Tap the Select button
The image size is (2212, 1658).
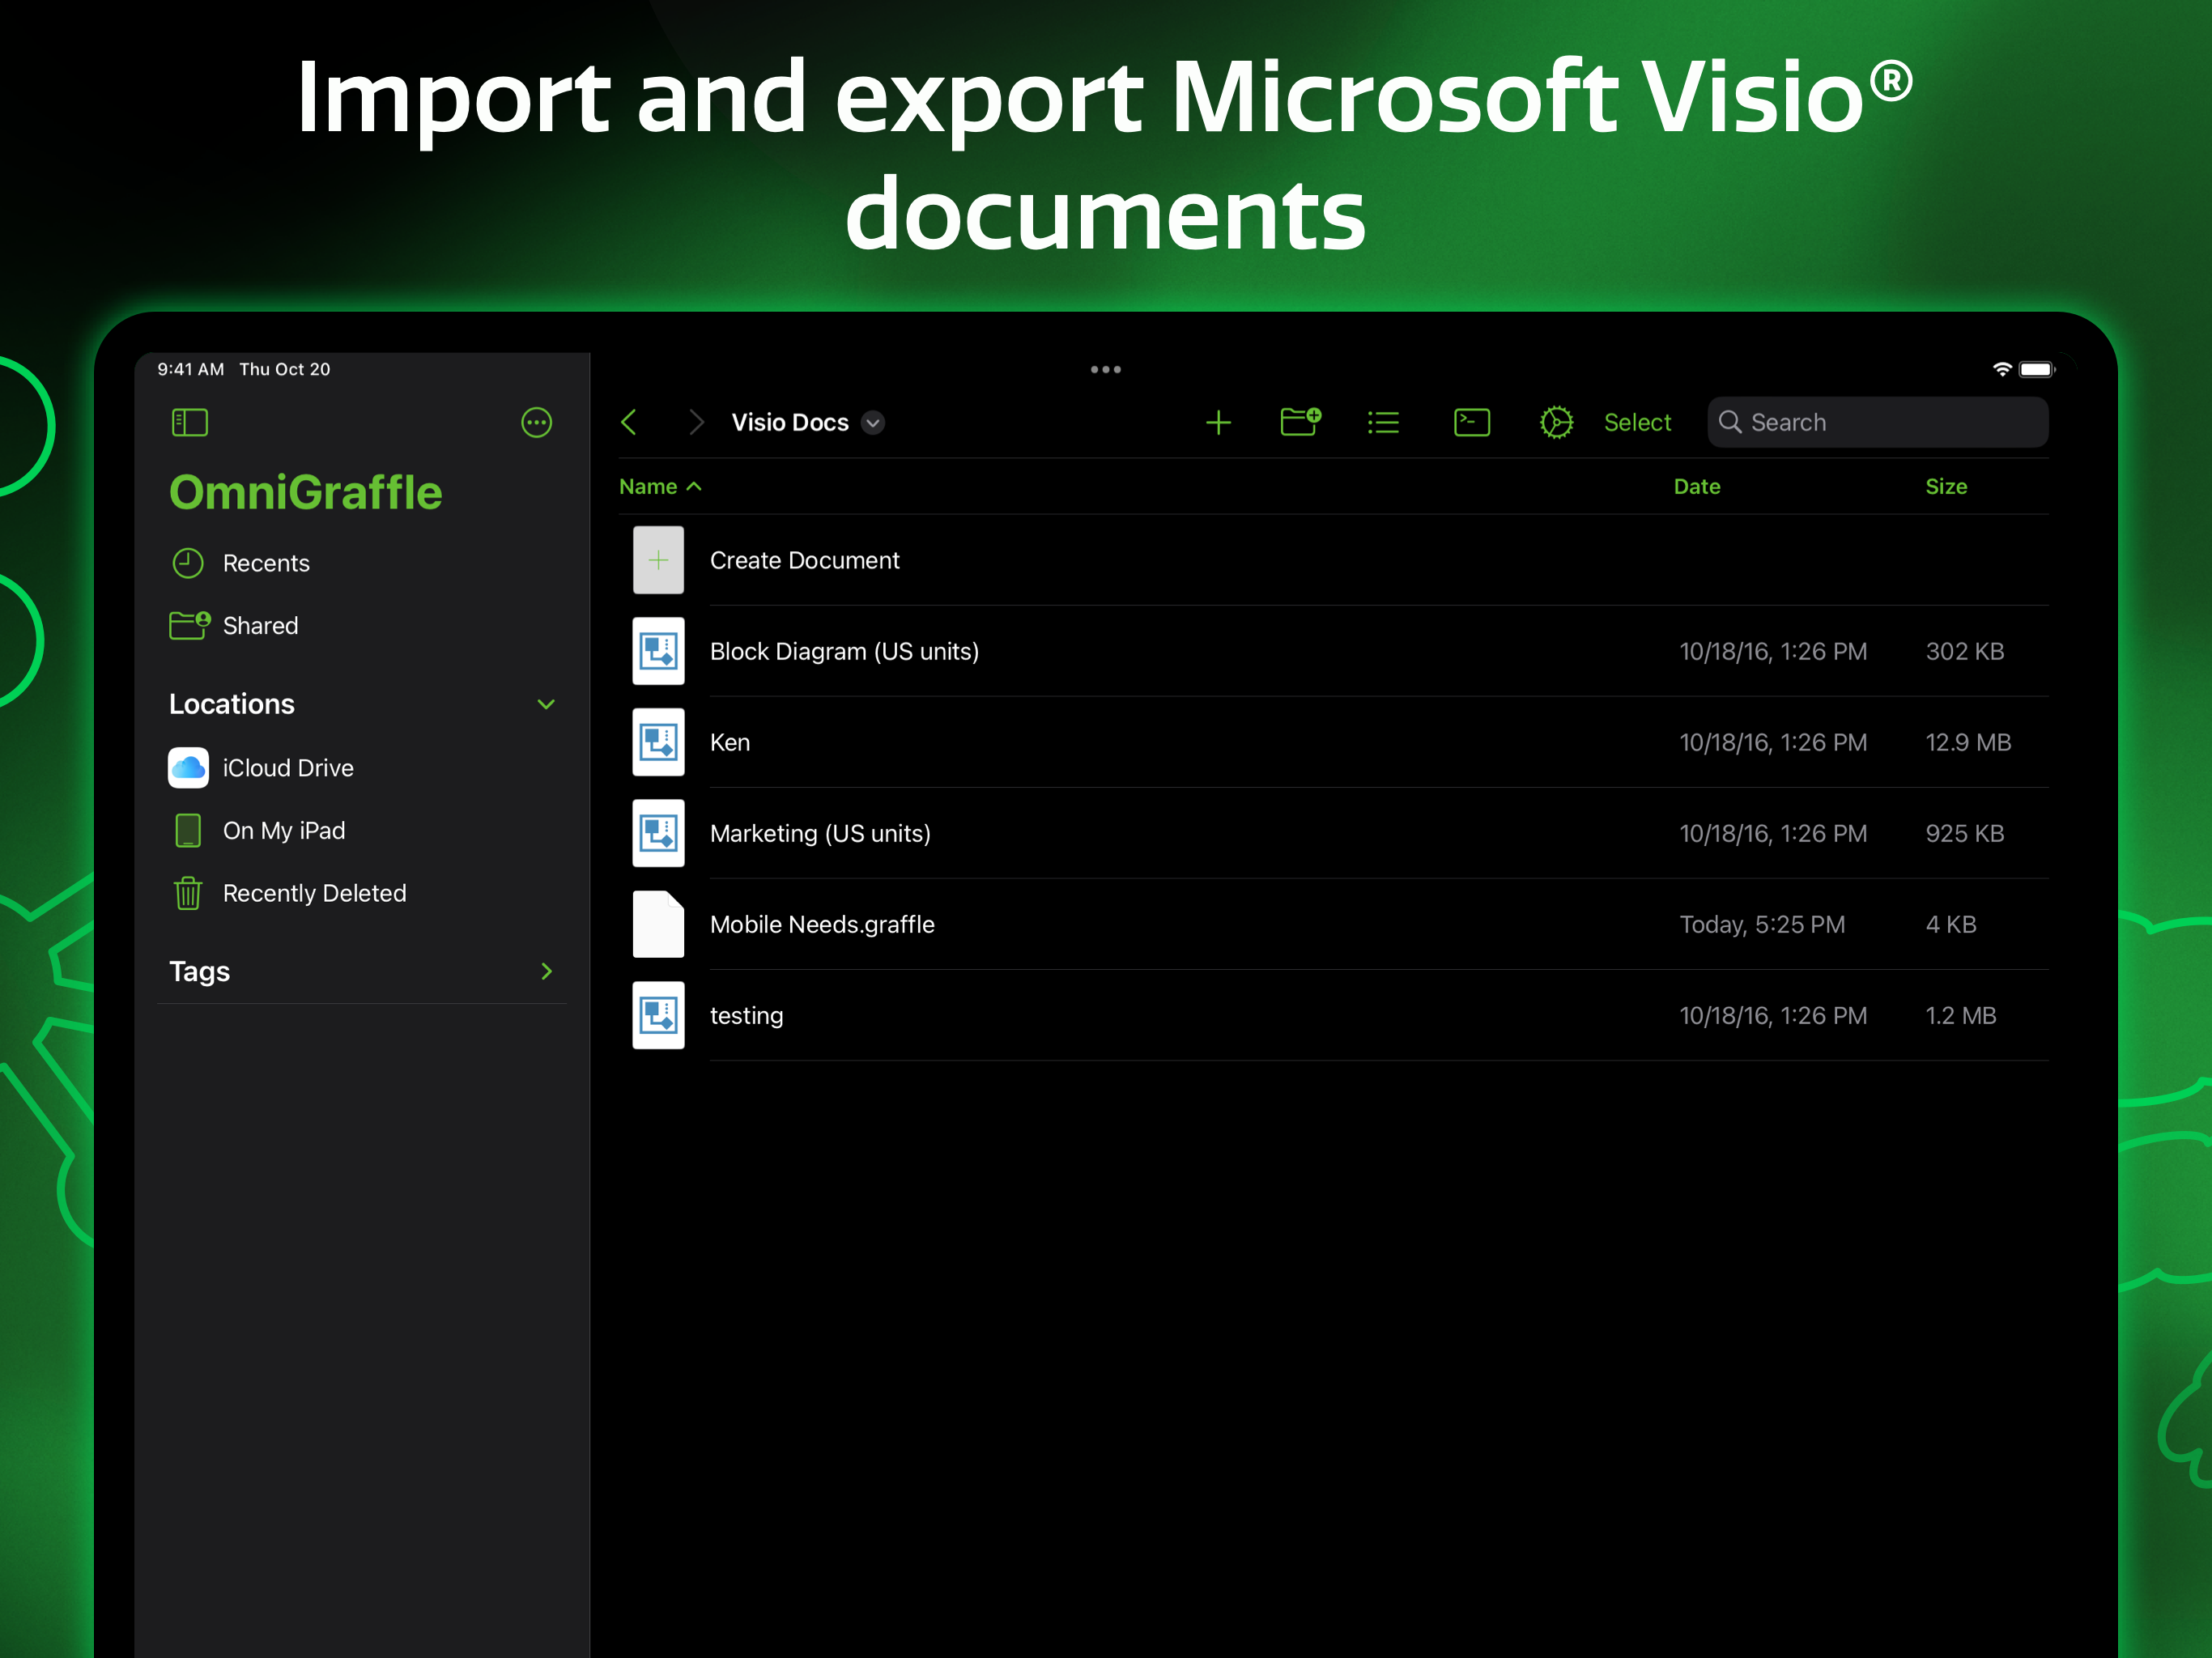point(1637,423)
